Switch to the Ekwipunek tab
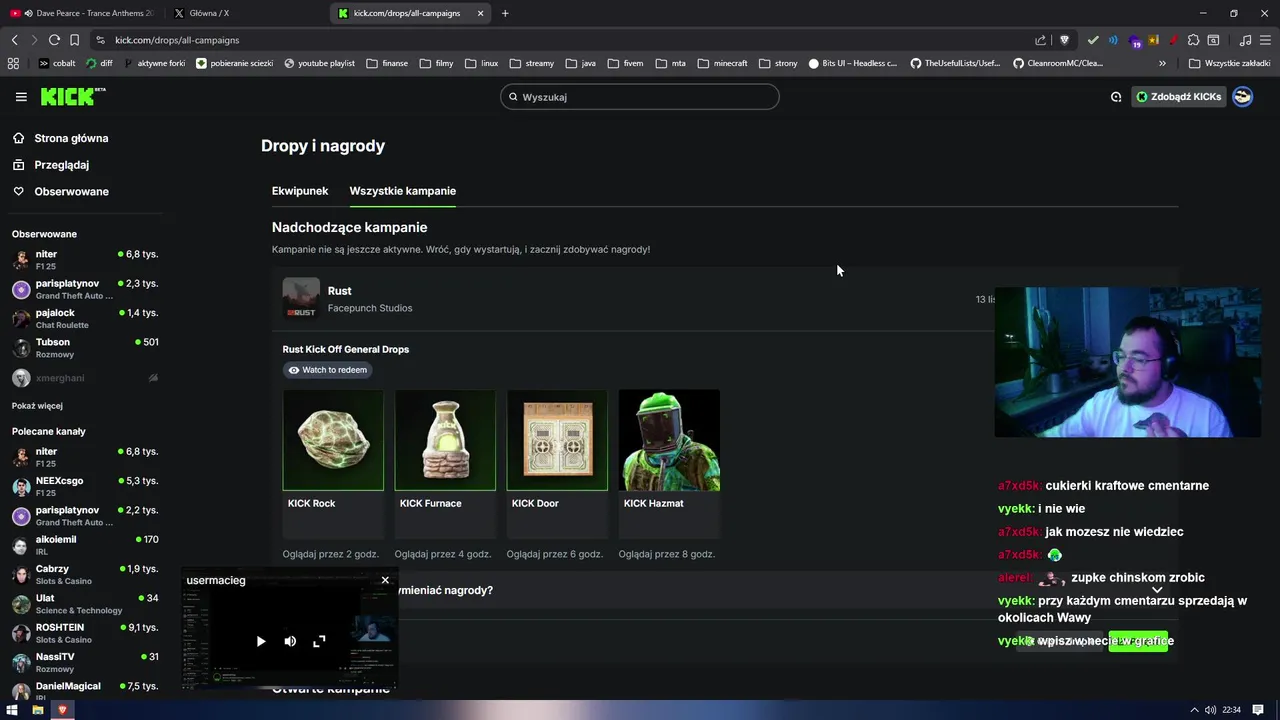 (300, 191)
